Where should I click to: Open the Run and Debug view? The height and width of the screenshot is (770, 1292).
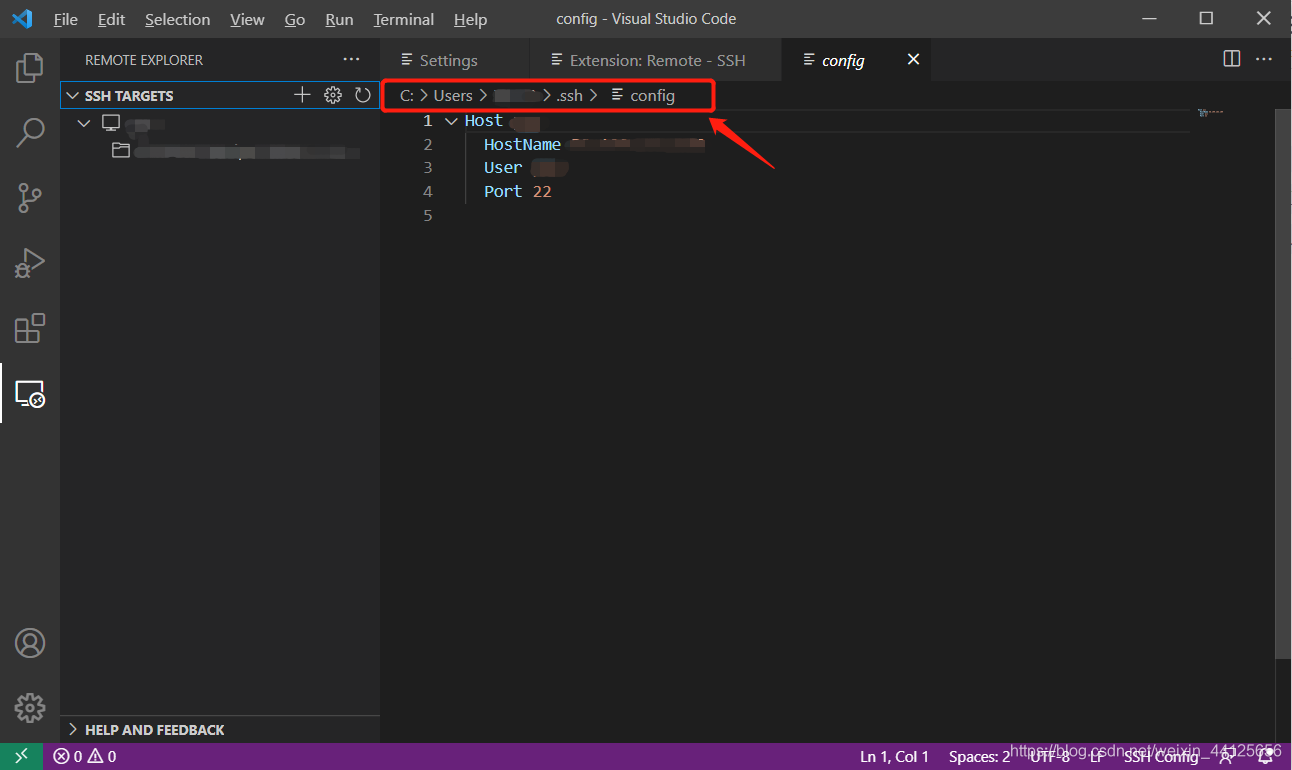(30, 263)
